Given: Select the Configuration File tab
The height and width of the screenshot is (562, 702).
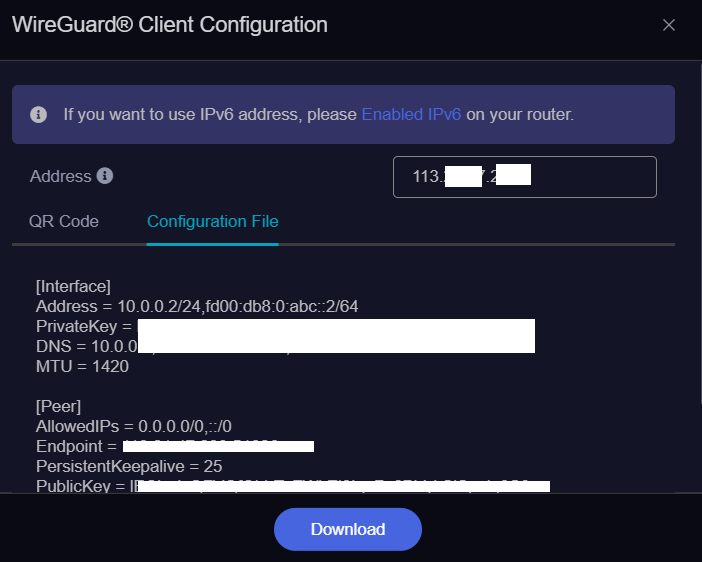Looking at the screenshot, I should 212,221.
